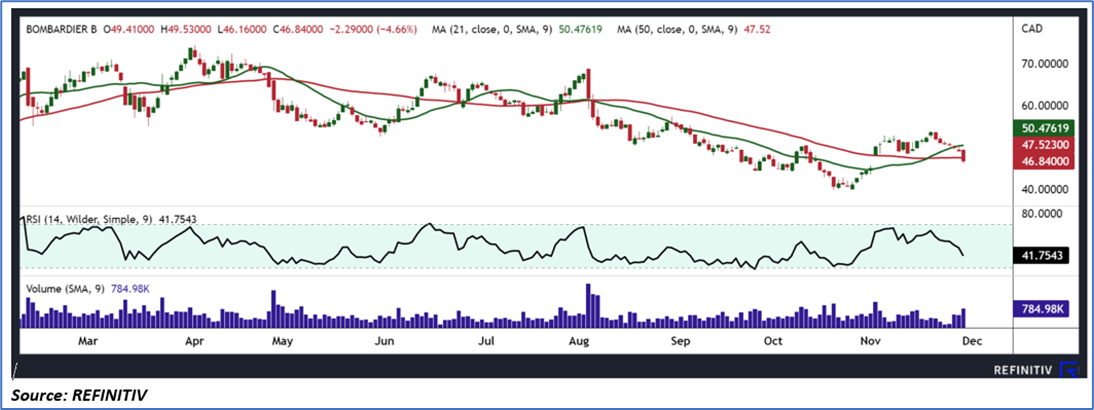Click the Jul label on time axis

pos(487,341)
